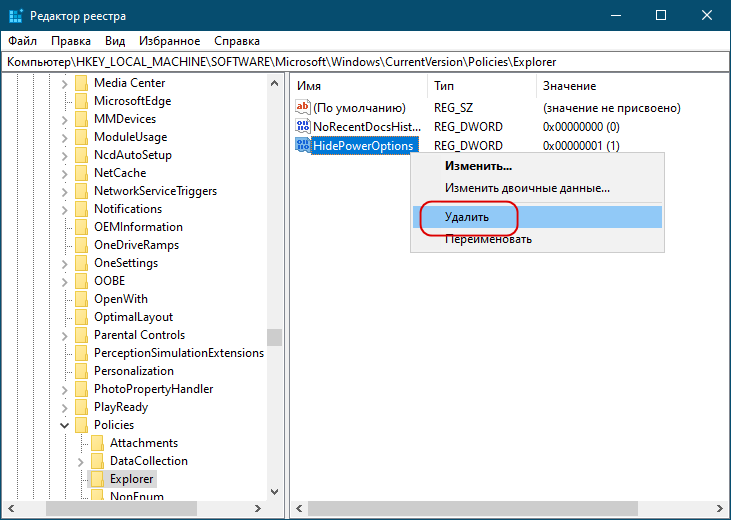Open the Справка menu
The image size is (731, 520).
coord(237,41)
